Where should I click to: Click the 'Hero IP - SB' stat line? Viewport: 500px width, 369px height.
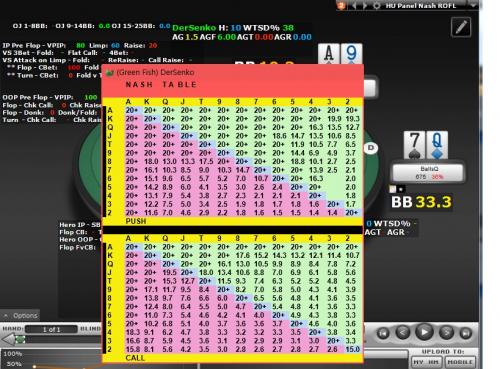80,225
